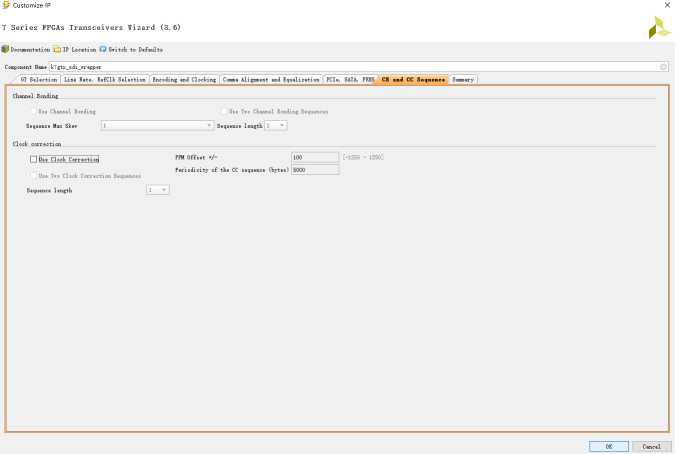The image size is (675, 454).
Task: Toggle Use Two Channel Bonding Sequences checkbox
Action: [224, 111]
